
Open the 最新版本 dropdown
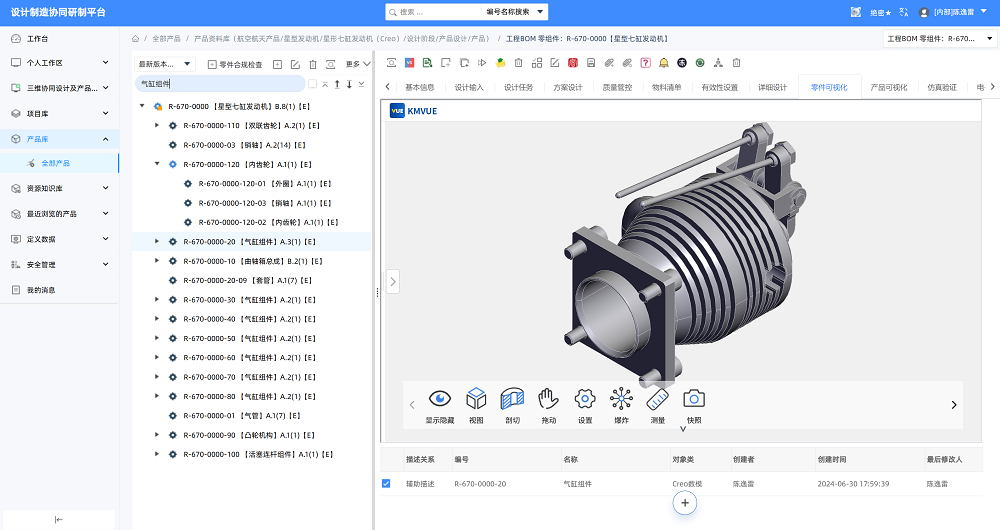coord(165,64)
